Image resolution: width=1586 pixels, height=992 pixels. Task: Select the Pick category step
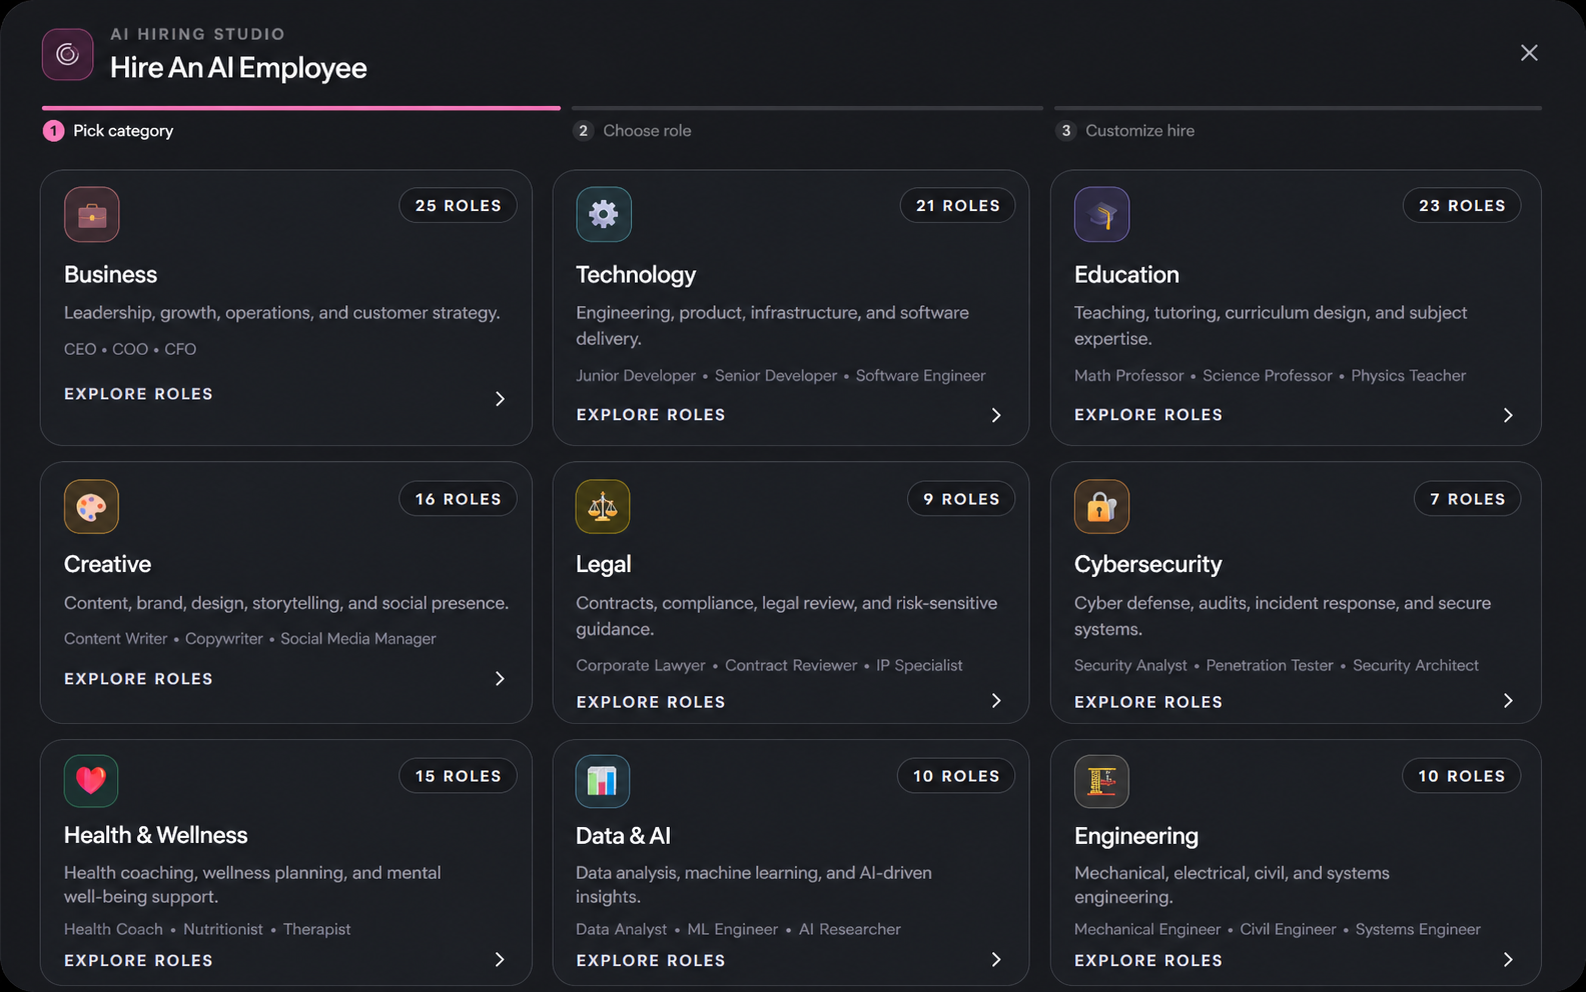click(x=108, y=130)
